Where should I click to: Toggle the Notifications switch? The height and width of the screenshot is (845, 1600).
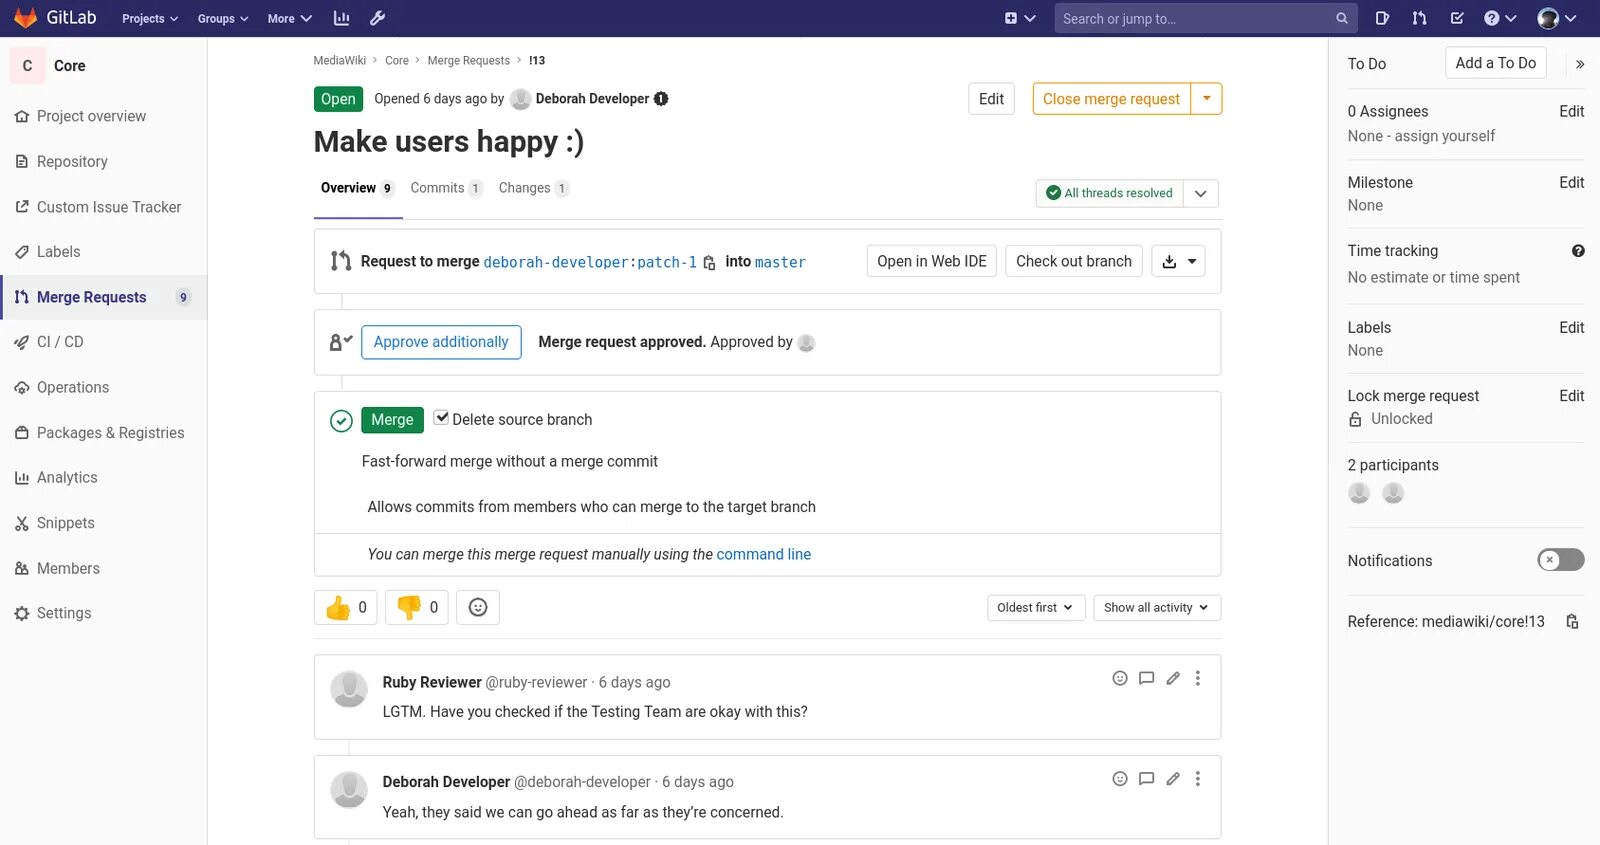coord(1560,560)
